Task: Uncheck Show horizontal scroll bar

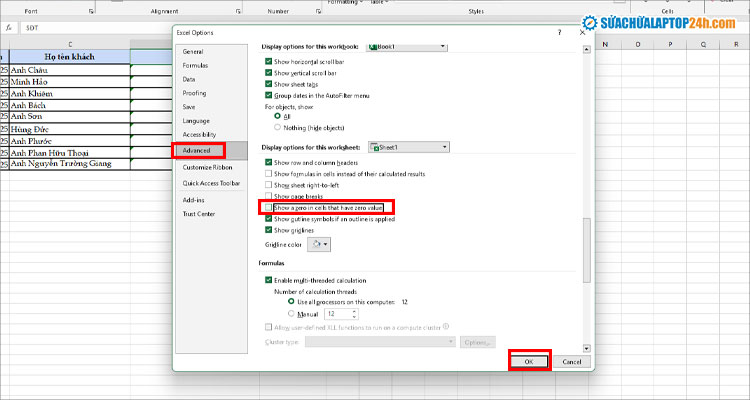Action: coord(268,62)
